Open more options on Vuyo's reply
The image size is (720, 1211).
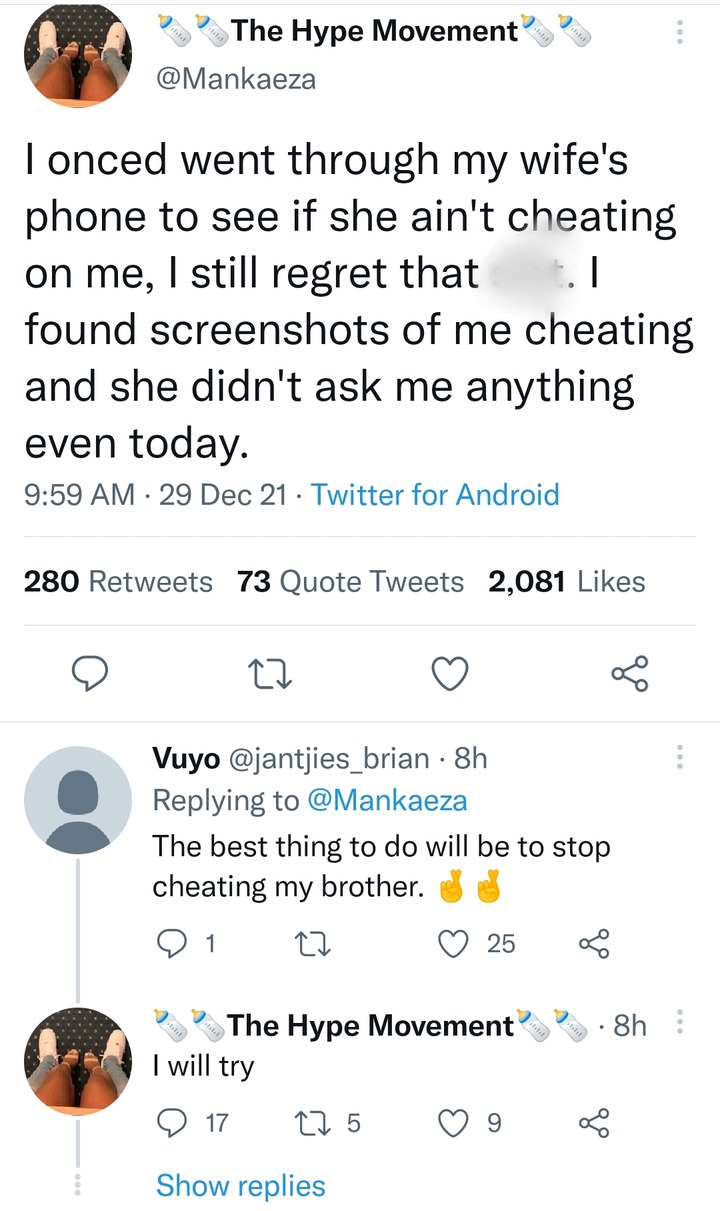point(680,758)
